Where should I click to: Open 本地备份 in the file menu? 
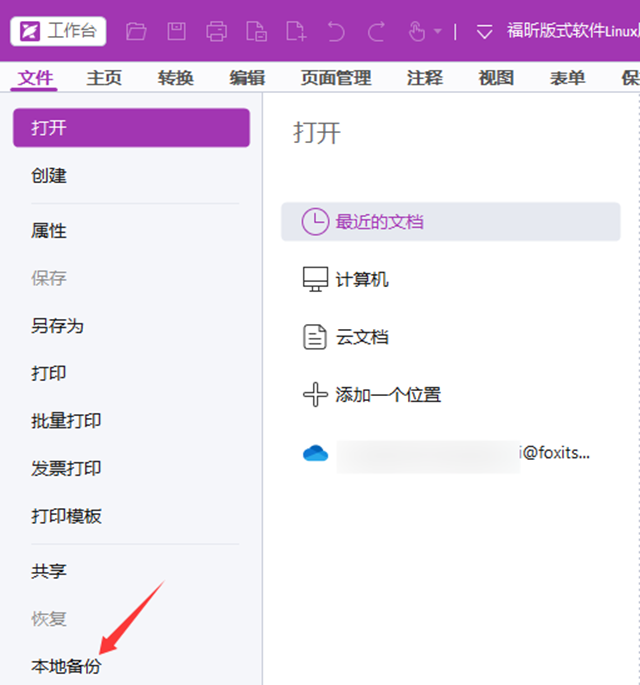66,665
